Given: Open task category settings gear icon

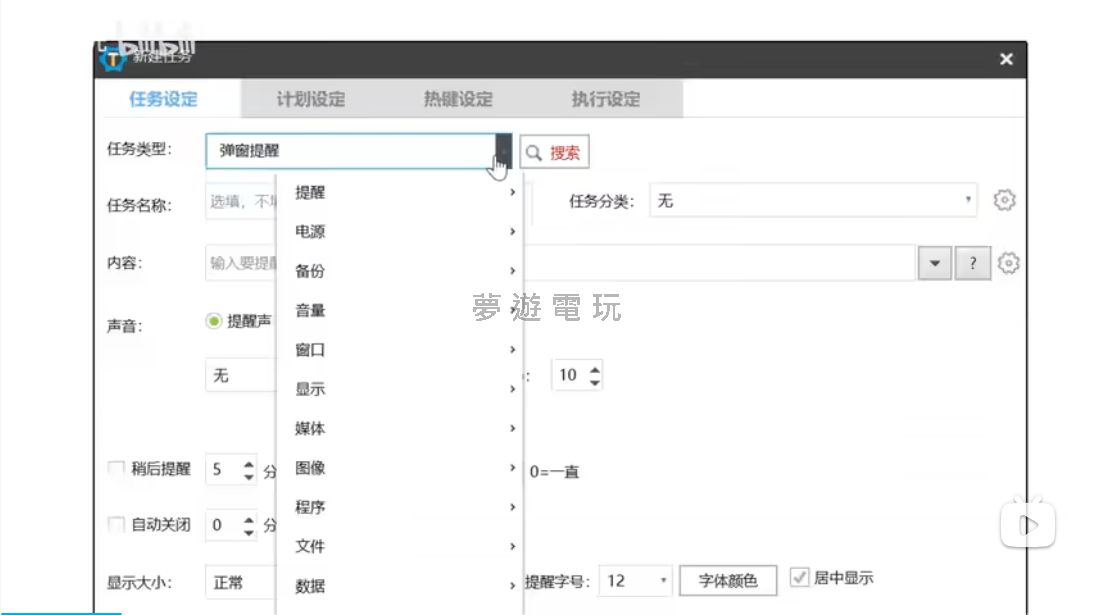Looking at the screenshot, I should 1004,200.
